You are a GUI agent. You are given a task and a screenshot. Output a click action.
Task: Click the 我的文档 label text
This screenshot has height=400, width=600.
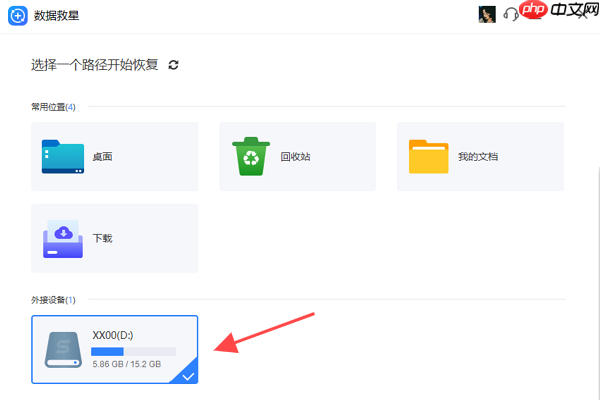tap(478, 157)
